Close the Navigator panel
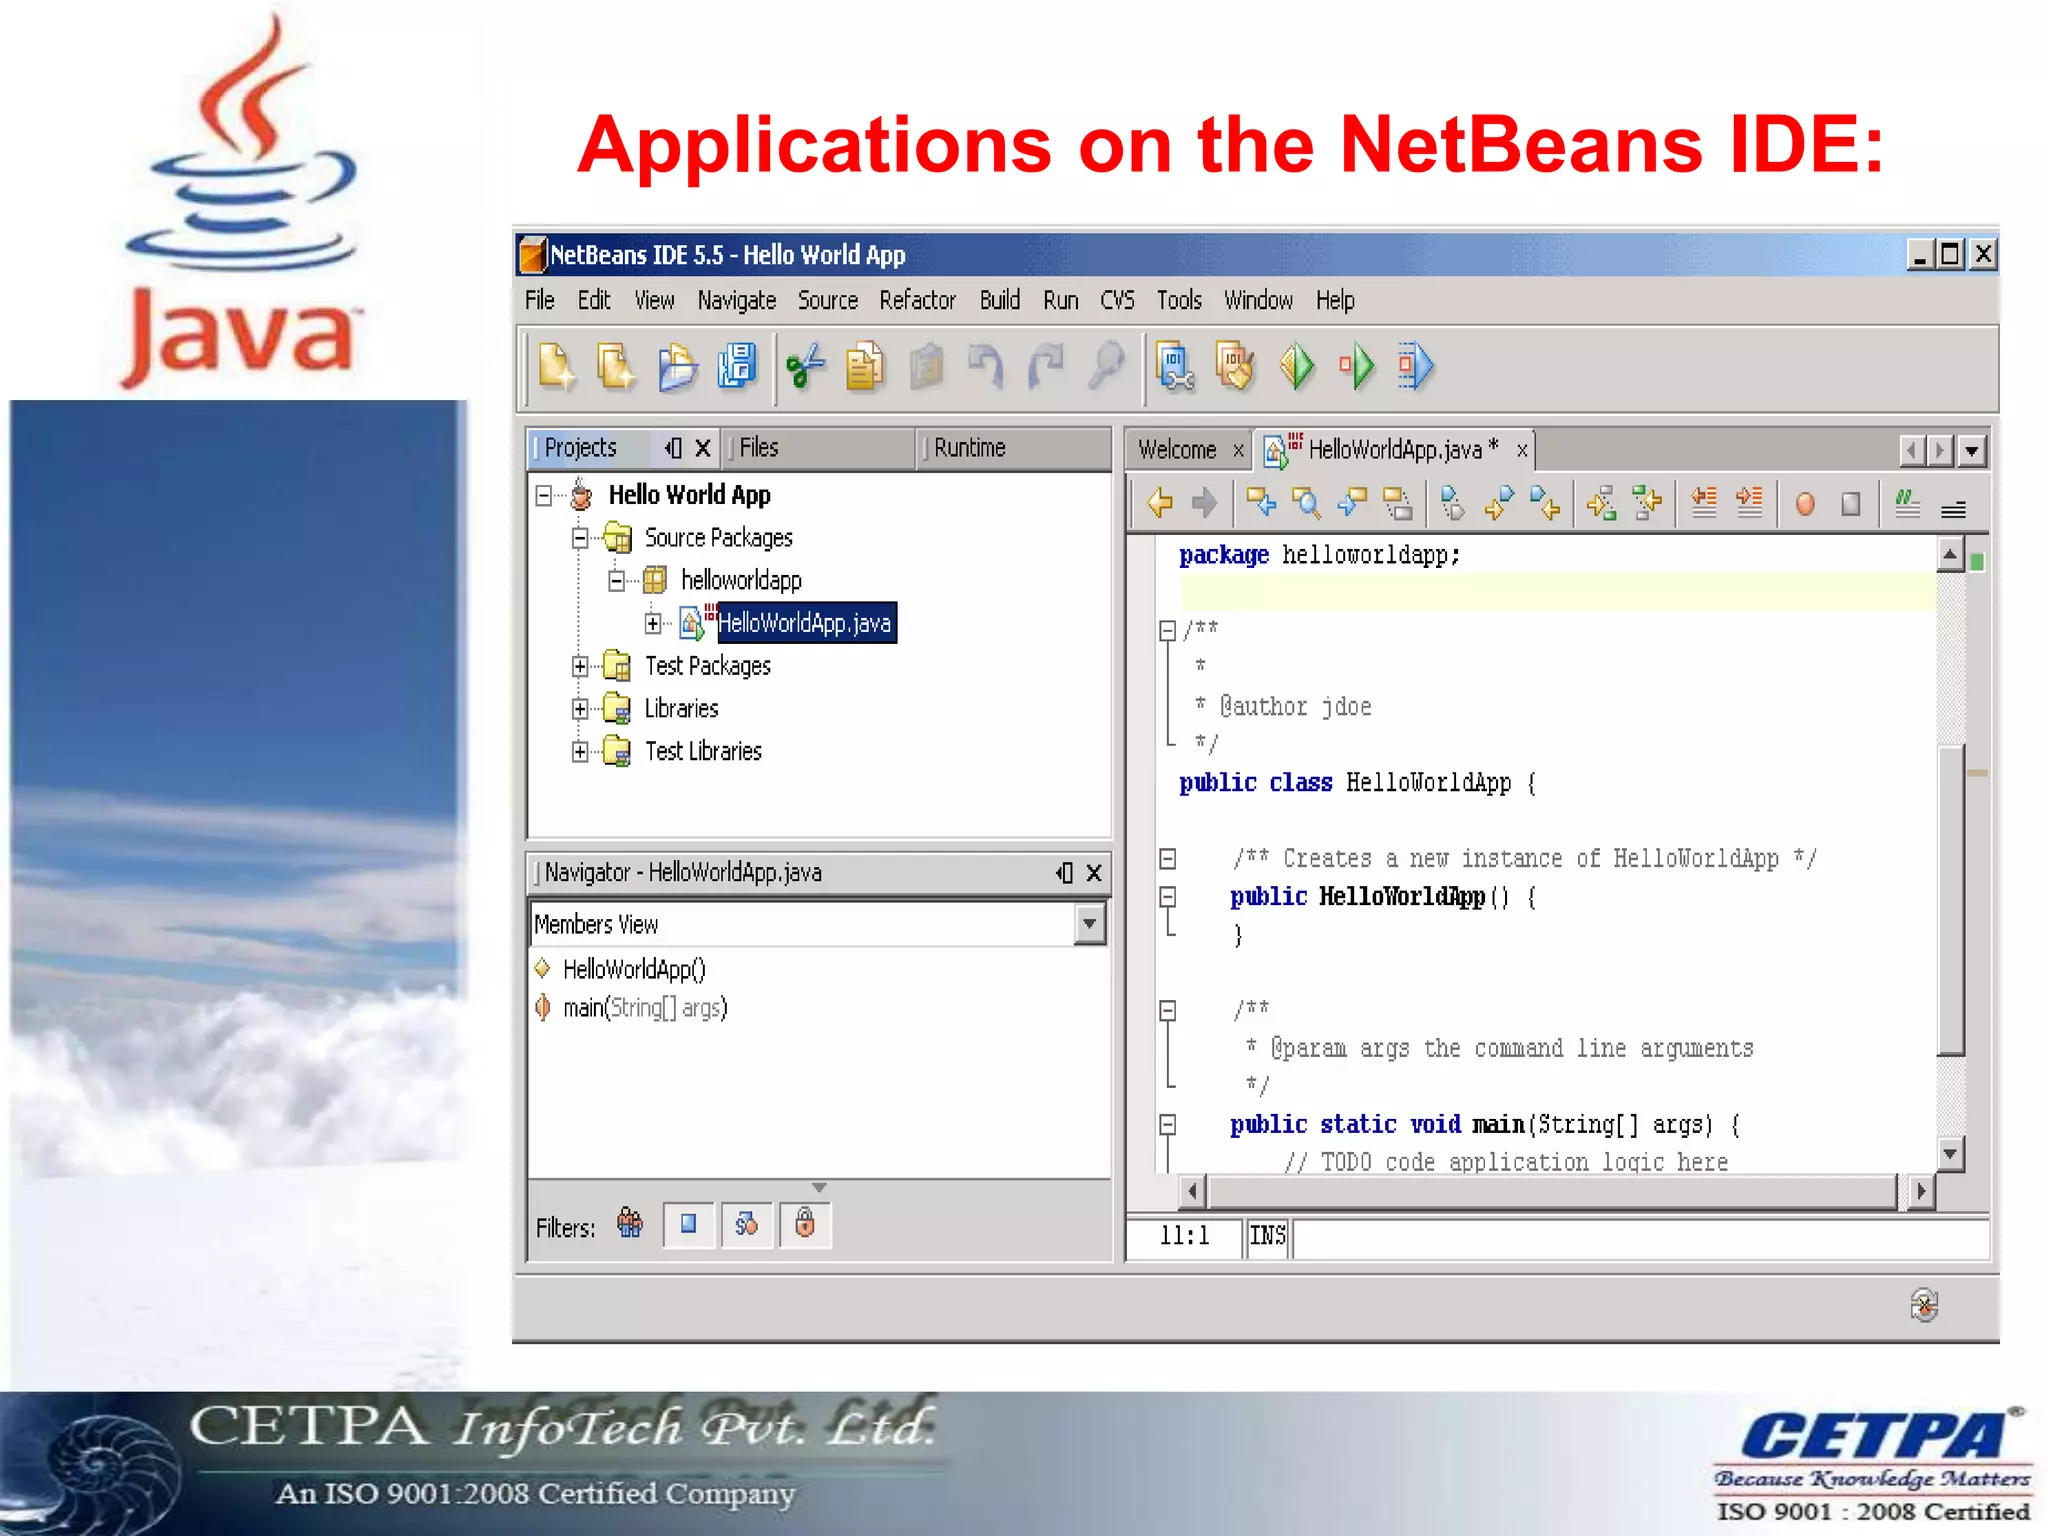This screenshot has width=2048, height=1536. coord(1094,873)
